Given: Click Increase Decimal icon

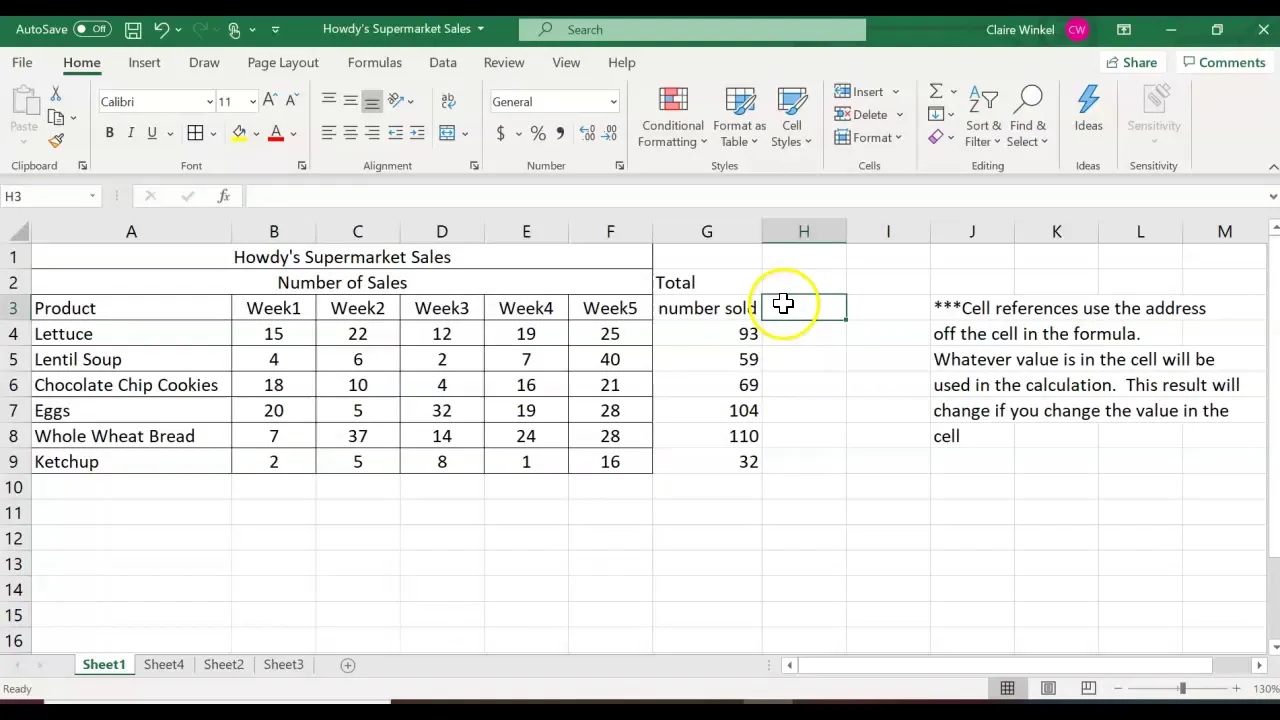Looking at the screenshot, I should (586, 133).
